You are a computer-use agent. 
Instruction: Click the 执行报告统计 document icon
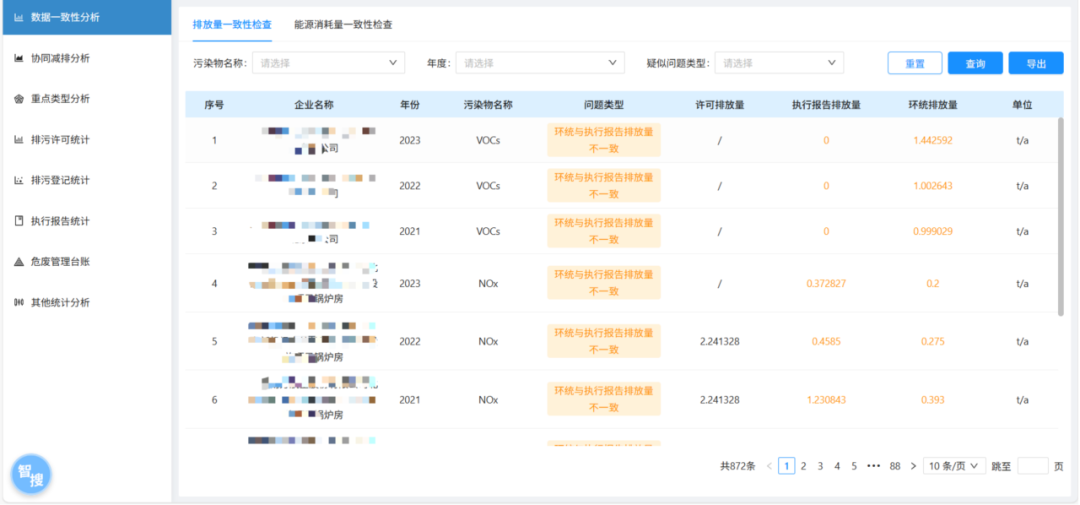pyautogui.click(x=18, y=221)
